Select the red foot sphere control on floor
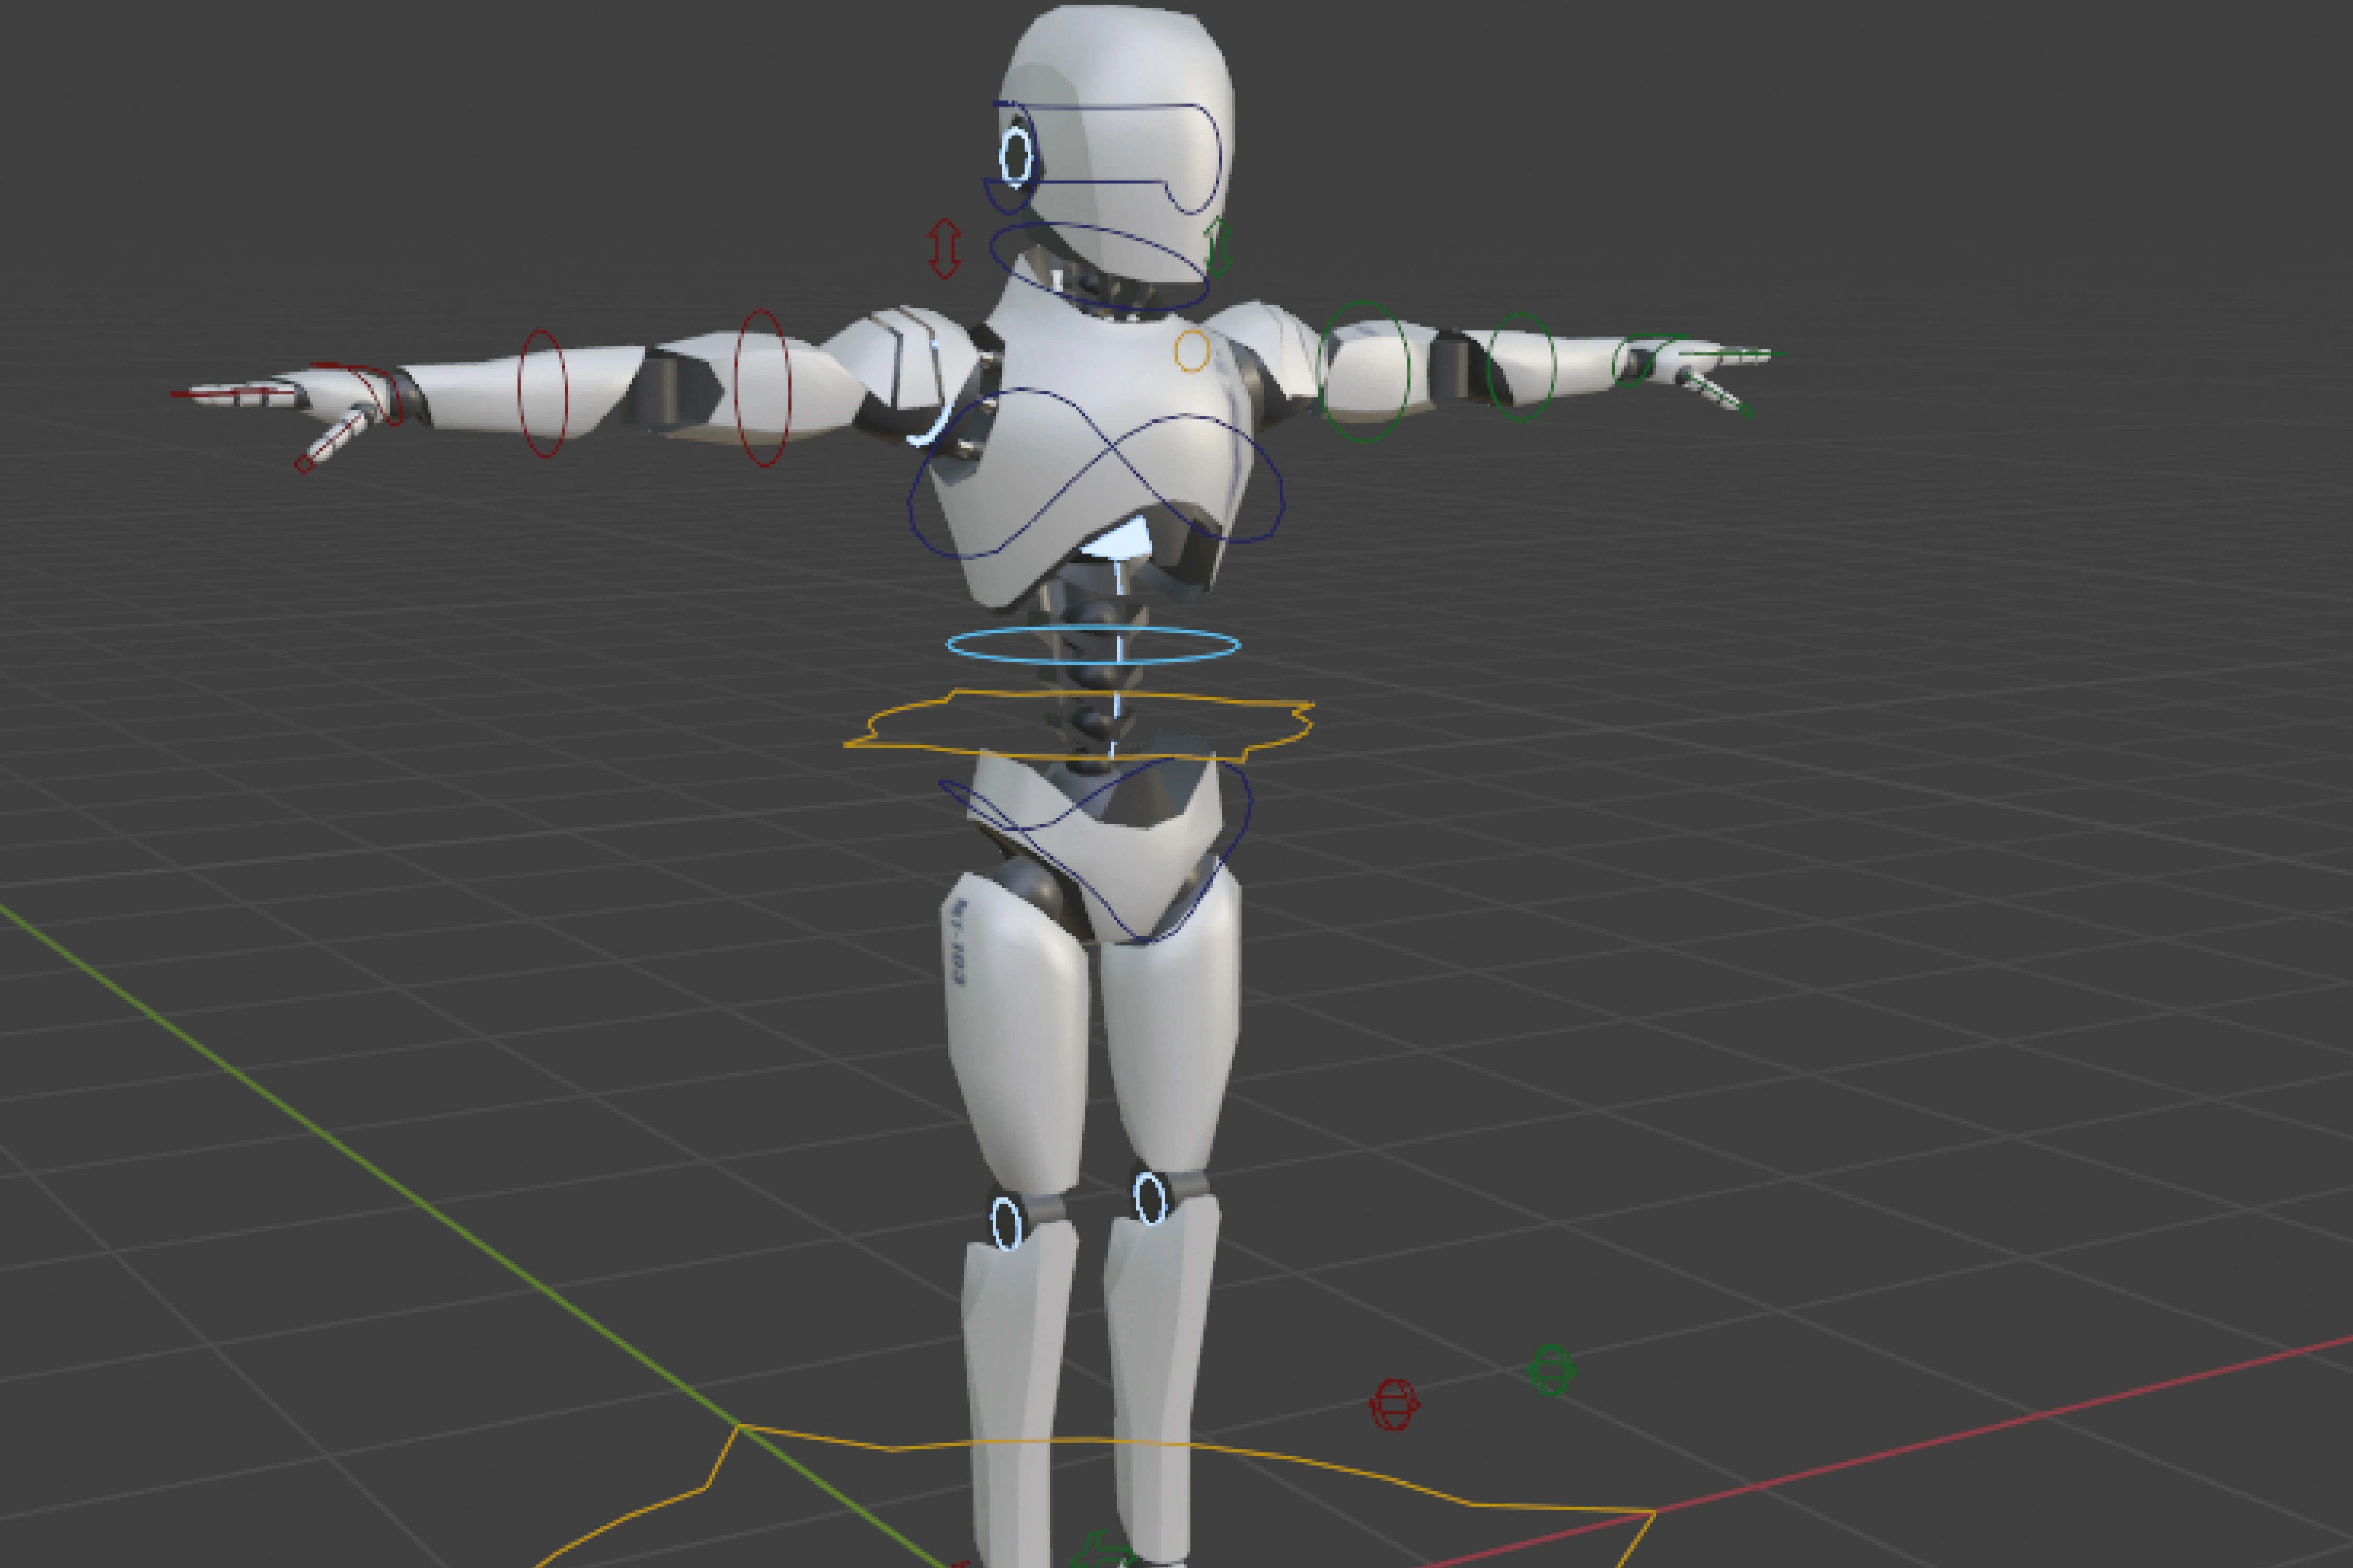The image size is (2353, 1568). coord(1394,1405)
